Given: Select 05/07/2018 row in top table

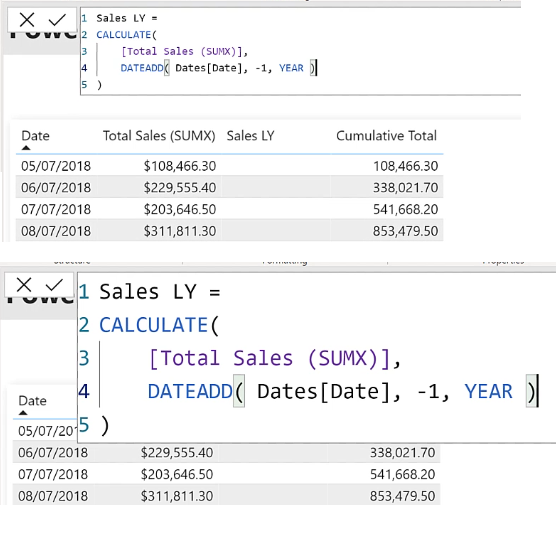Looking at the screenshot, I should 229,166.
